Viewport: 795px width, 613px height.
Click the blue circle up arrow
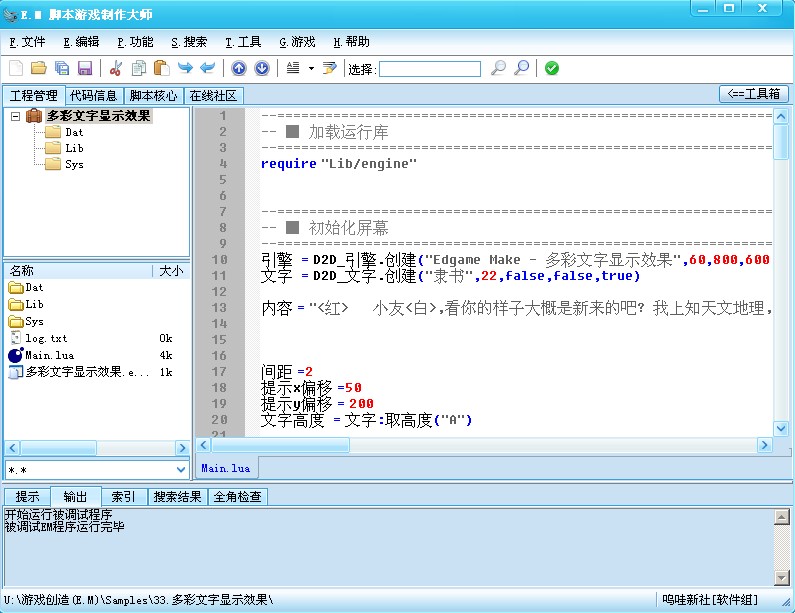coord(239,68)
